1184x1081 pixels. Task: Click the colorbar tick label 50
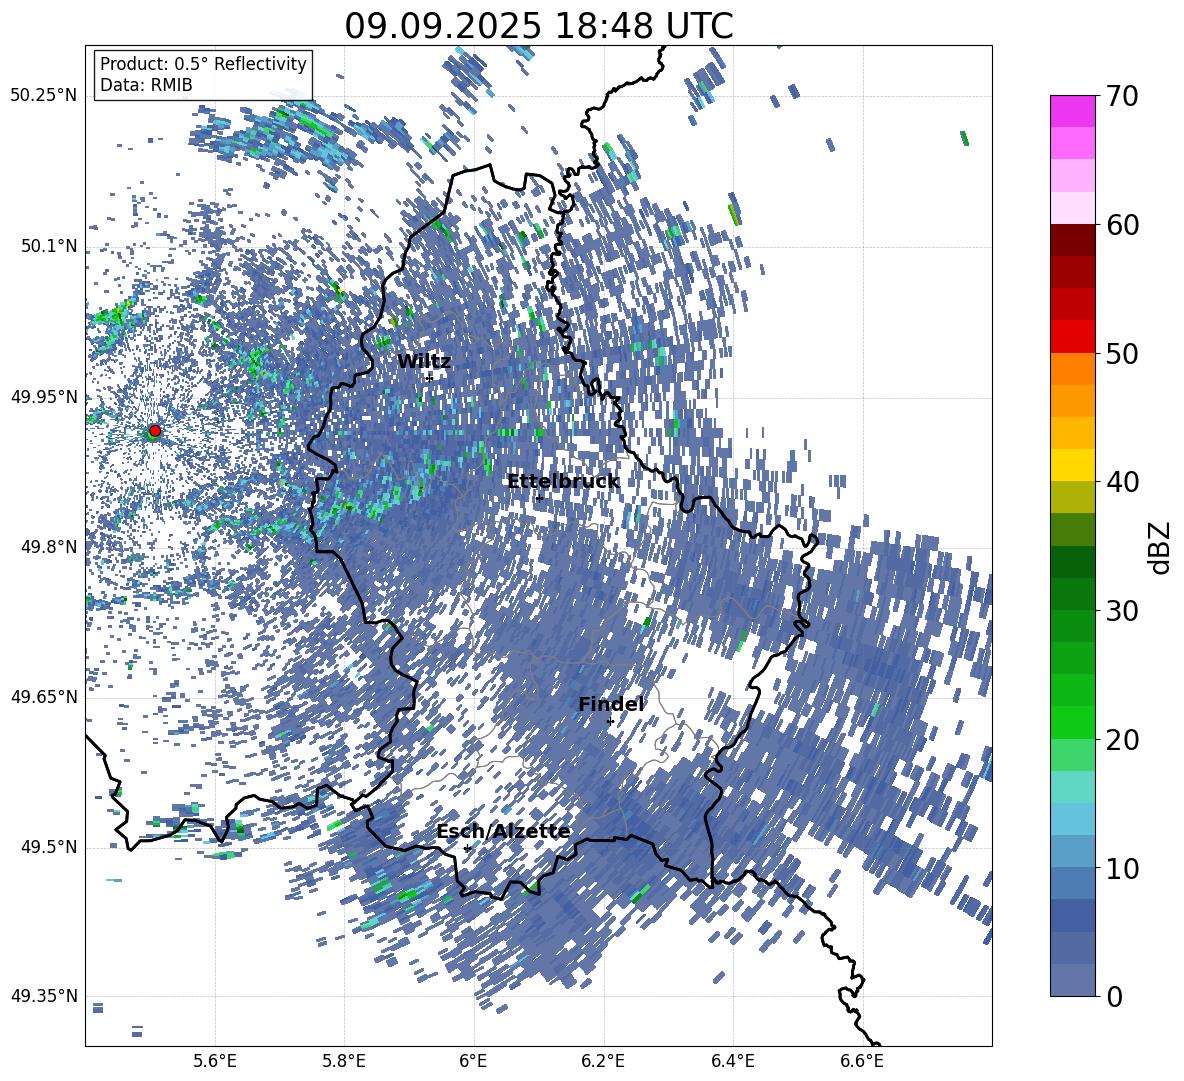(1122, 353)
